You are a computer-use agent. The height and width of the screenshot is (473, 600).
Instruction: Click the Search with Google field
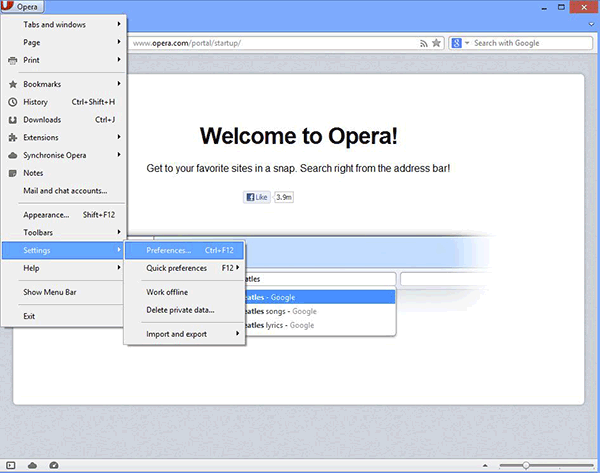(x=520, y=43)
